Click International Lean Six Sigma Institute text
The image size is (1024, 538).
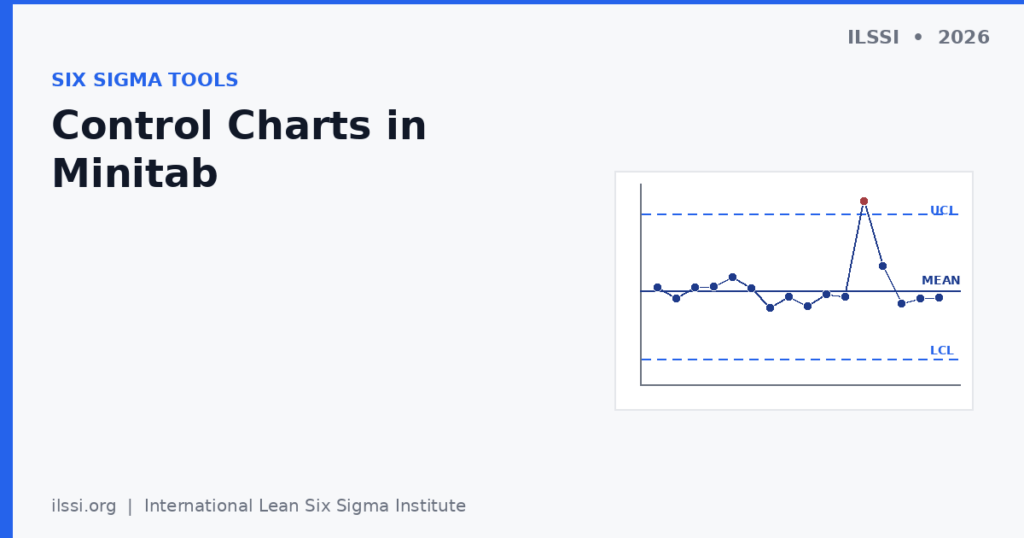pyautogui.click(x=305, y=506)
